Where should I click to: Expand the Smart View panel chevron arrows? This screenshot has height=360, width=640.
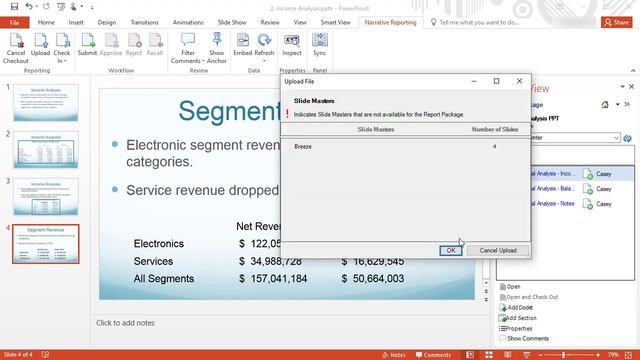[627, 105]
